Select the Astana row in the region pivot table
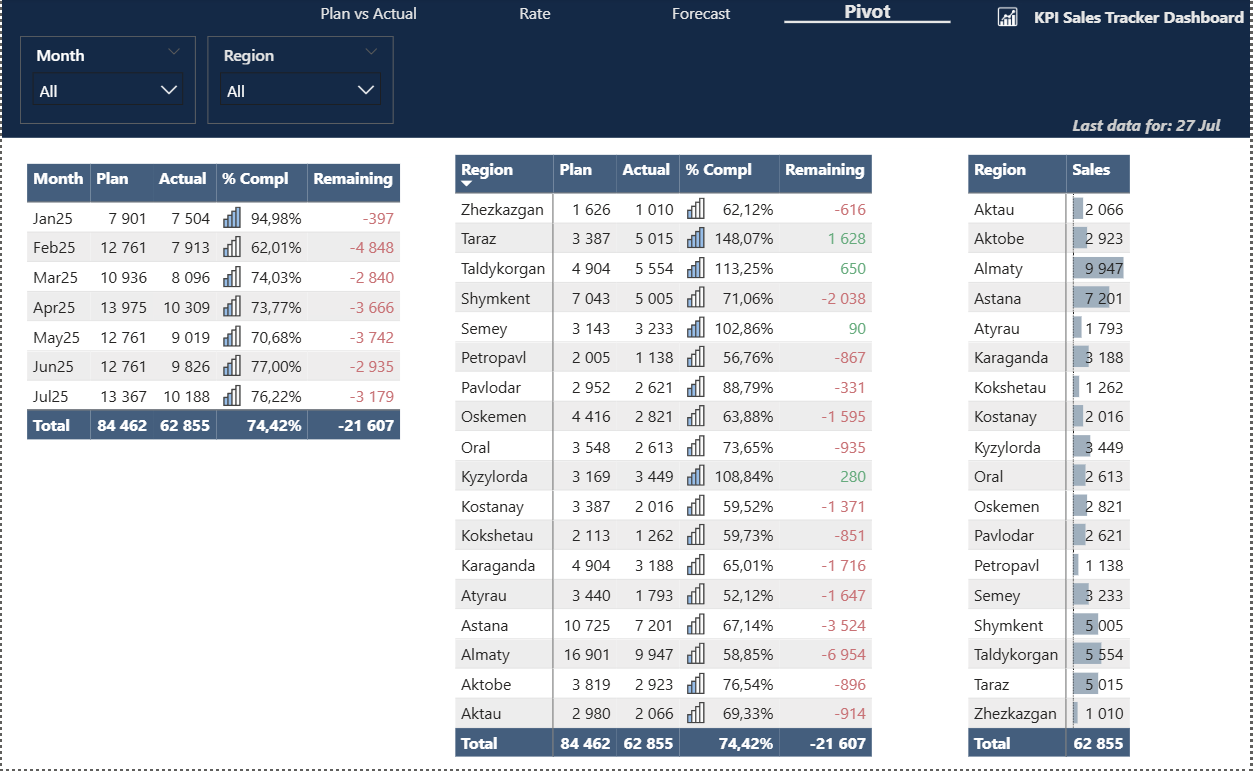 [485, 625]
